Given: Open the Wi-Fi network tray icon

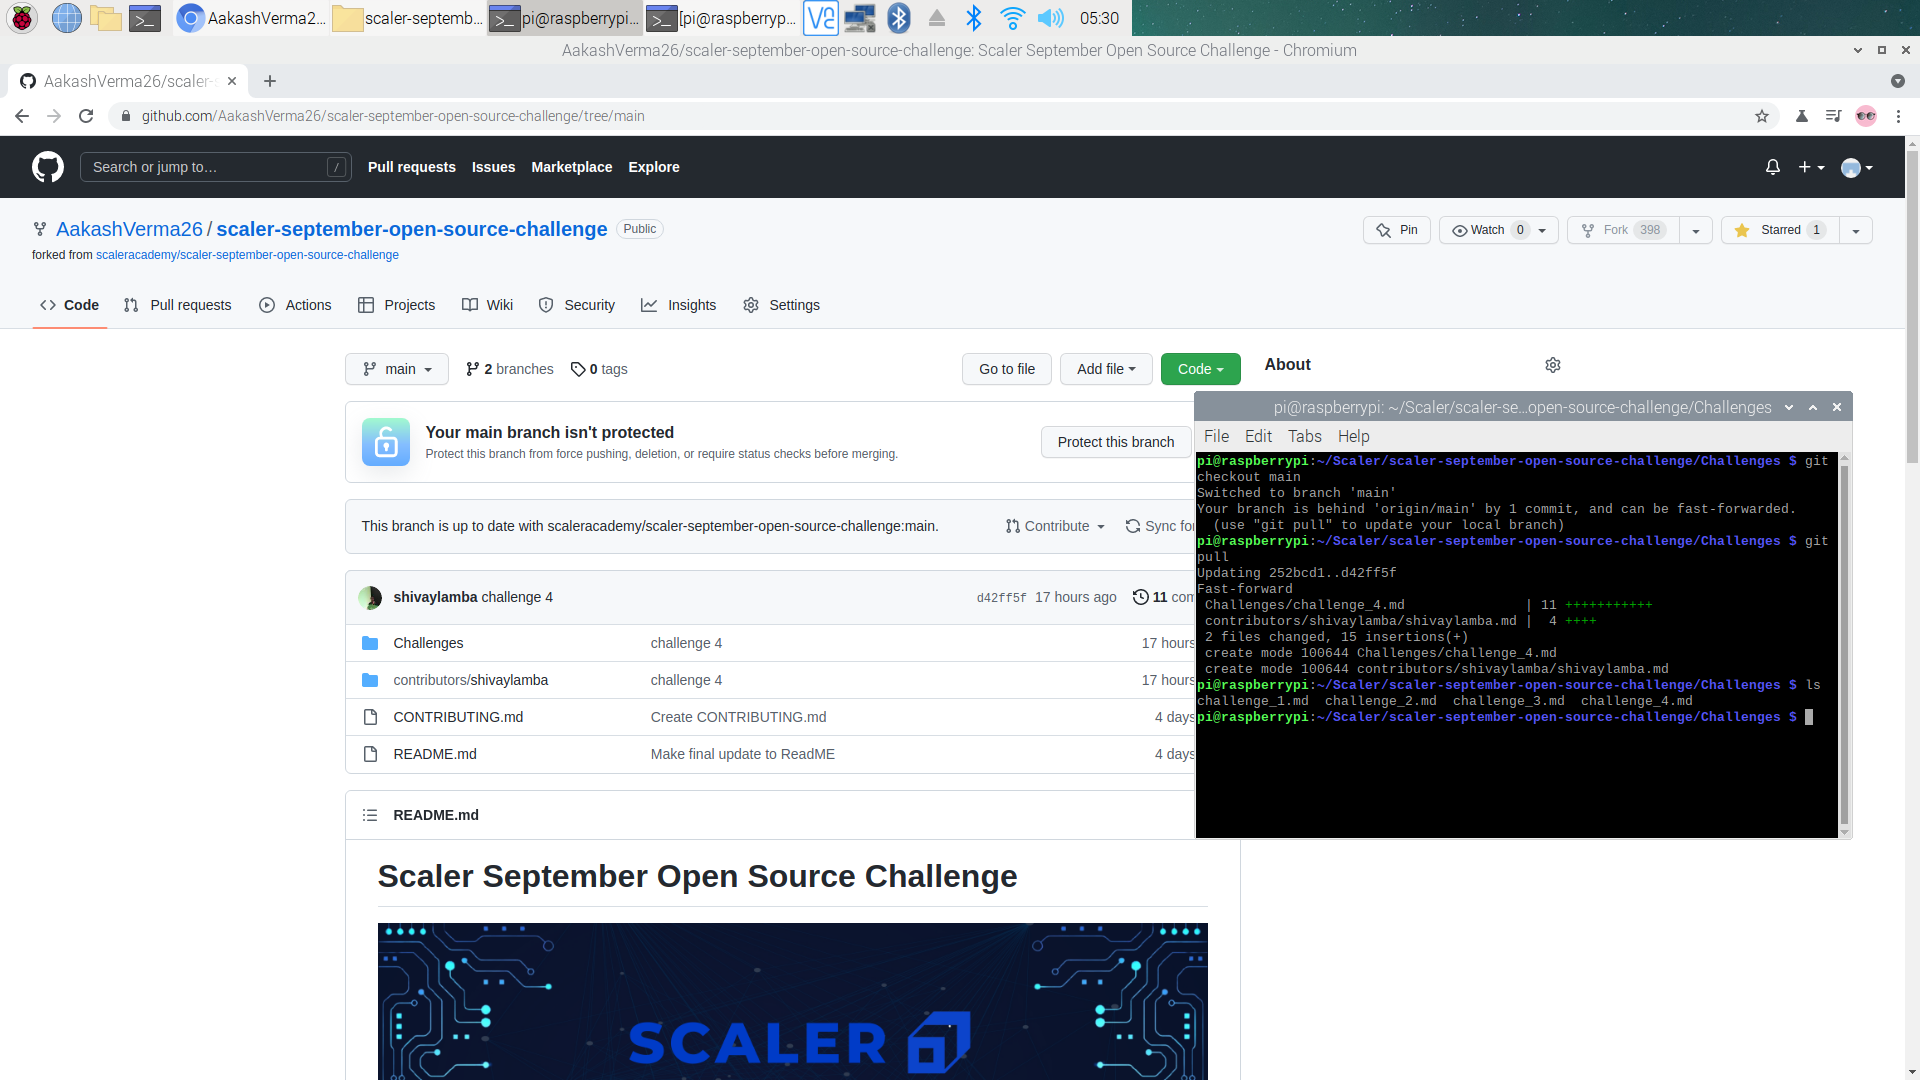Looking at the screenshot, I should click(x=1012, y=18).
